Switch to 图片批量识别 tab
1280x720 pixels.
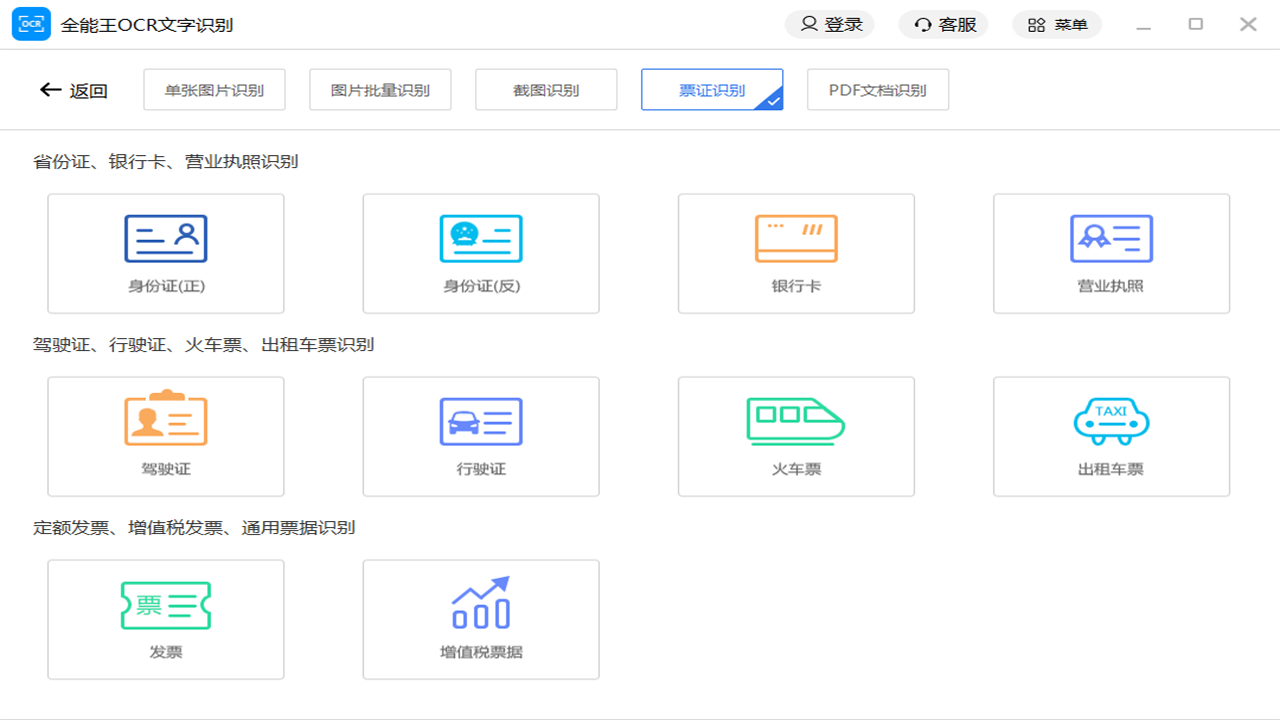tap(380, 89)
